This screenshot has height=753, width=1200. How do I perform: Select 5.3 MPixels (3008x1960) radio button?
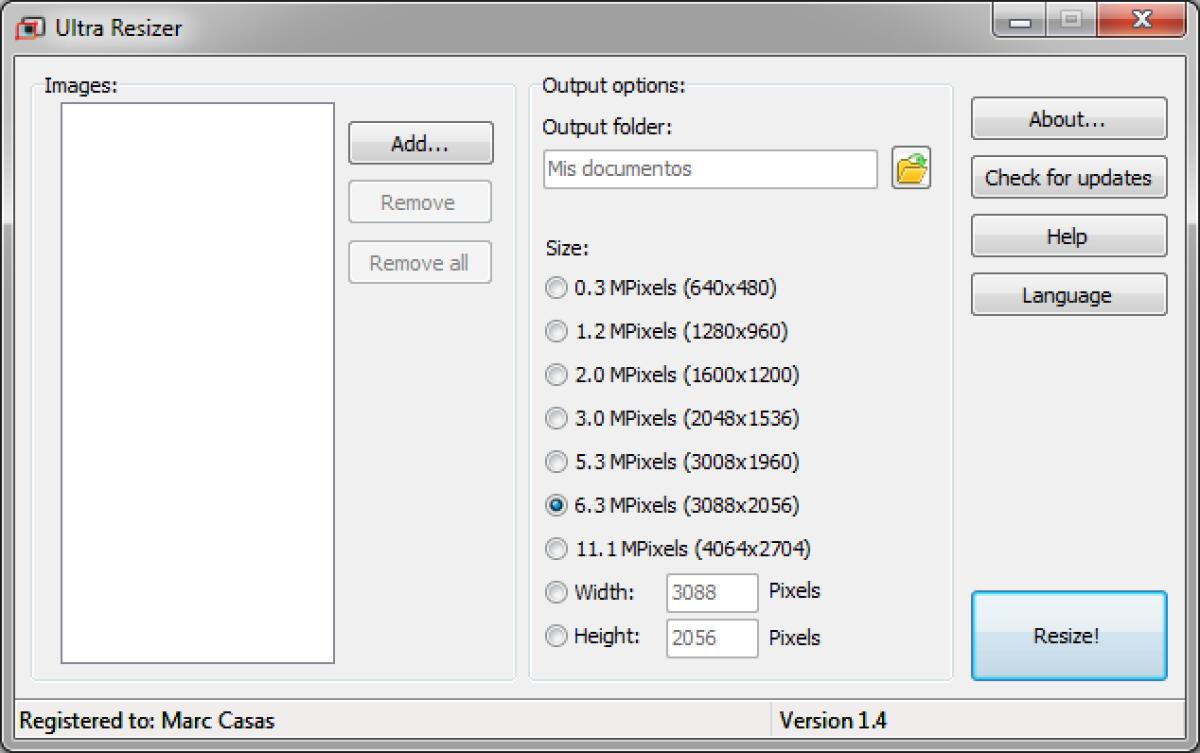click(556, 462)
